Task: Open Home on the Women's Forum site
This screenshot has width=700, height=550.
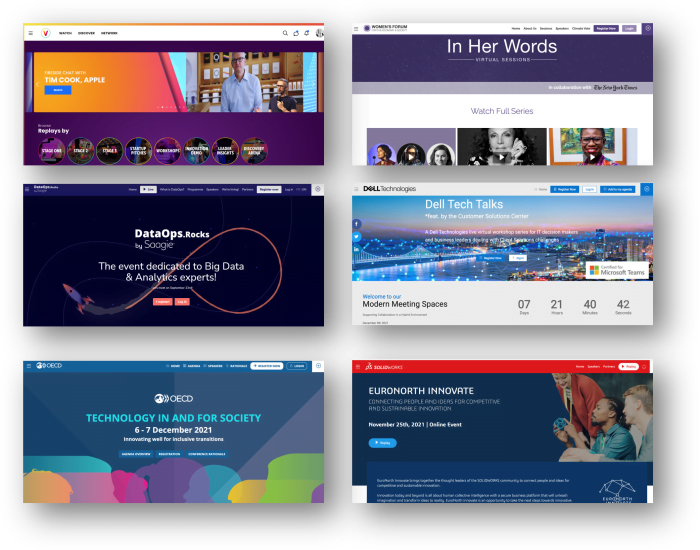Action: [516, 29]
